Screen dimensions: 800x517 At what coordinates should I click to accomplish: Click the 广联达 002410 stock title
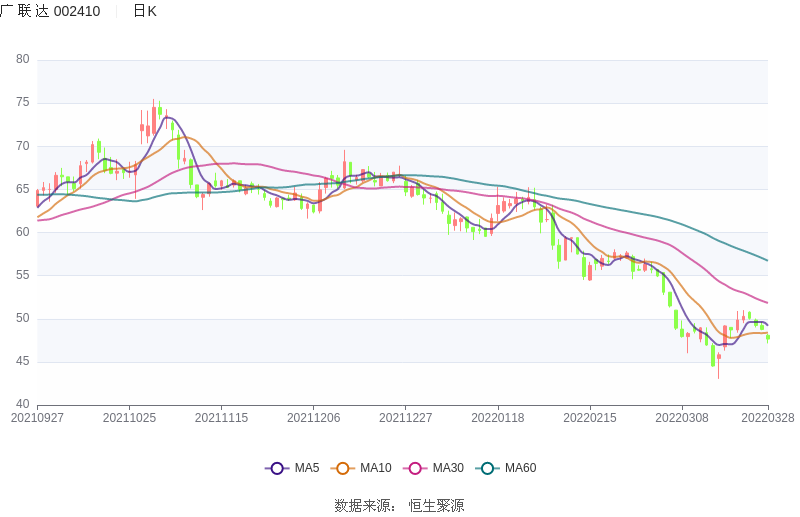coord(50,11)
